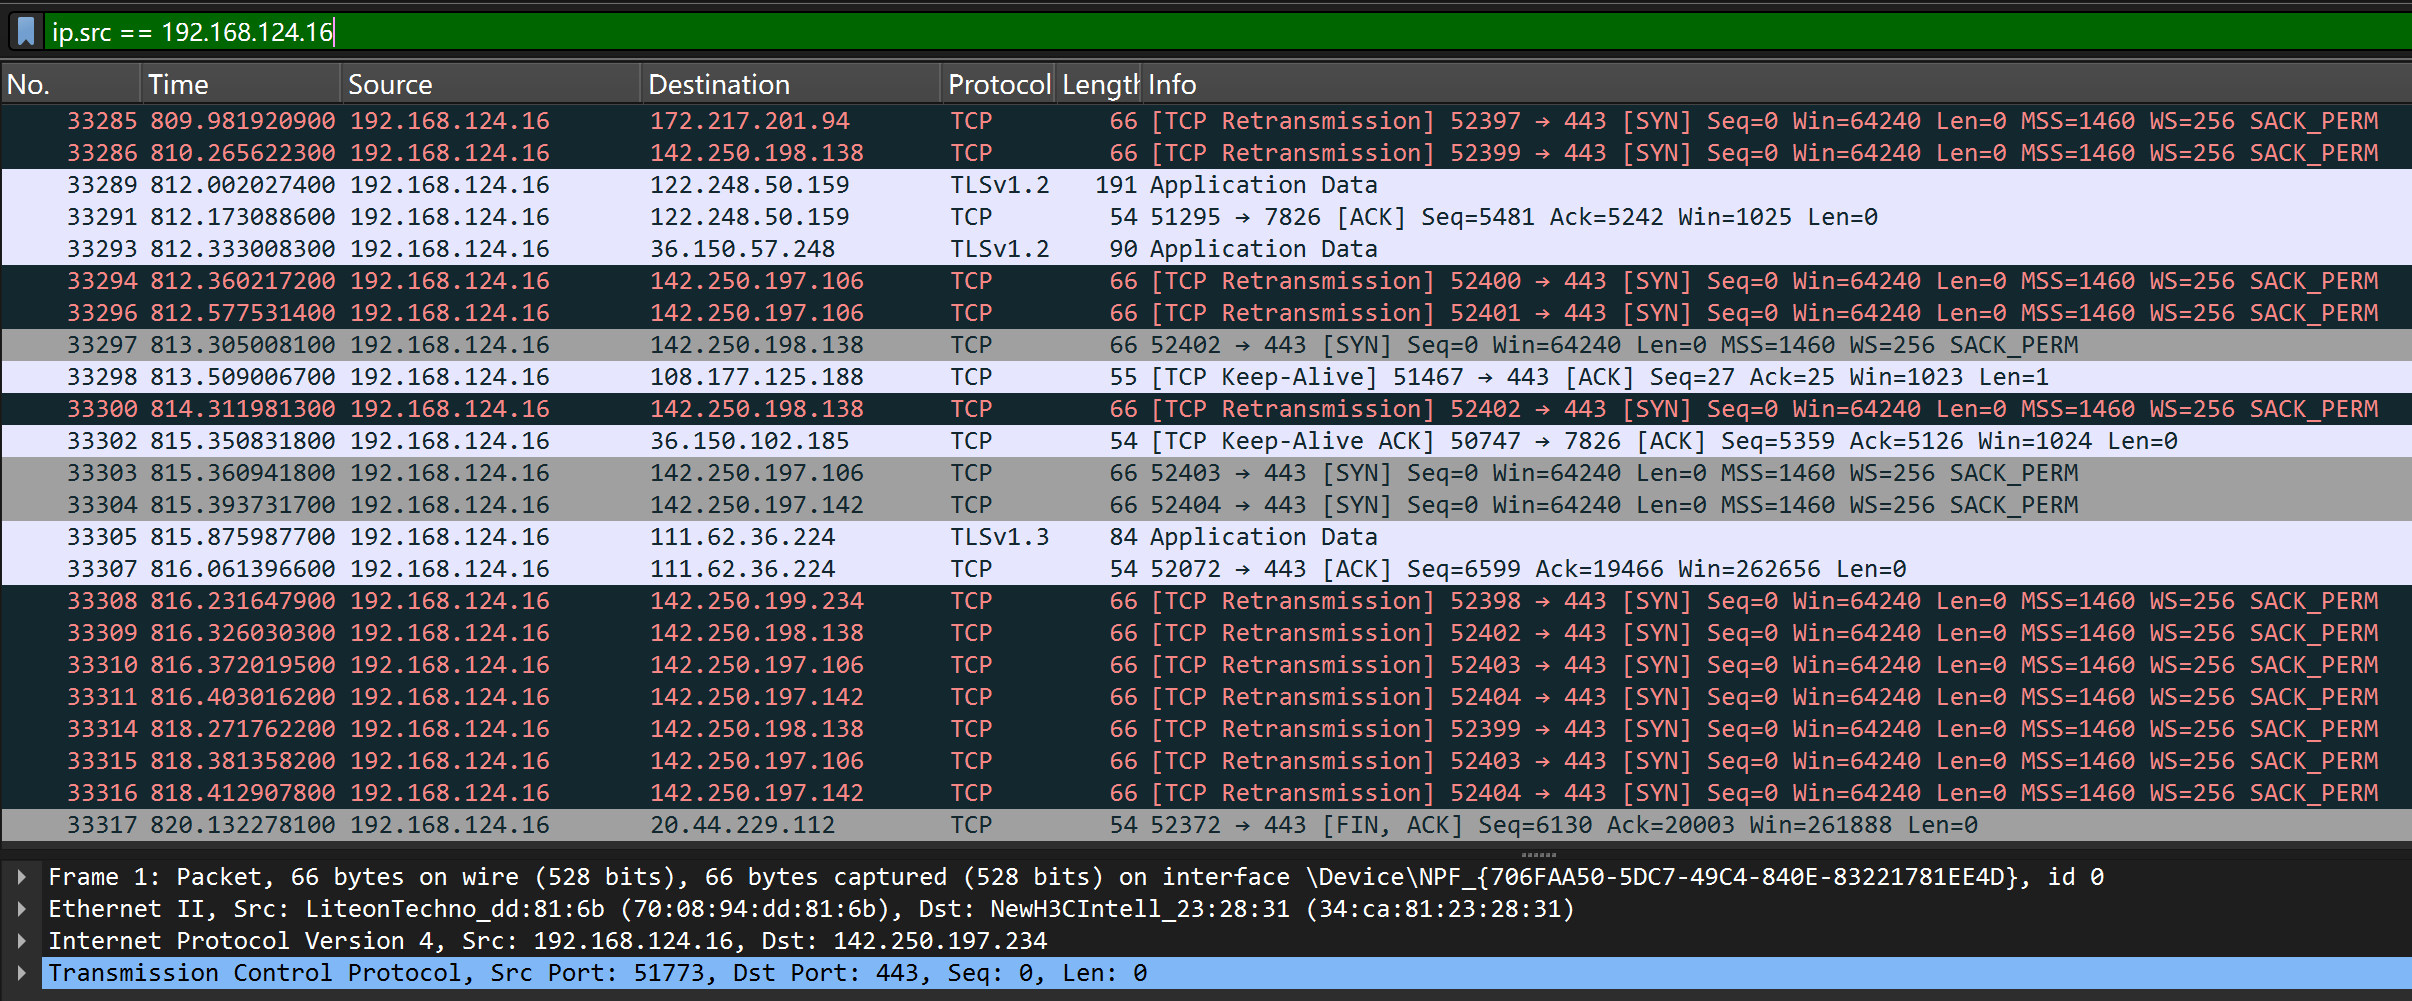Expand the Ethernet II details row
Screen dimensions: 2412x1001
22,909
